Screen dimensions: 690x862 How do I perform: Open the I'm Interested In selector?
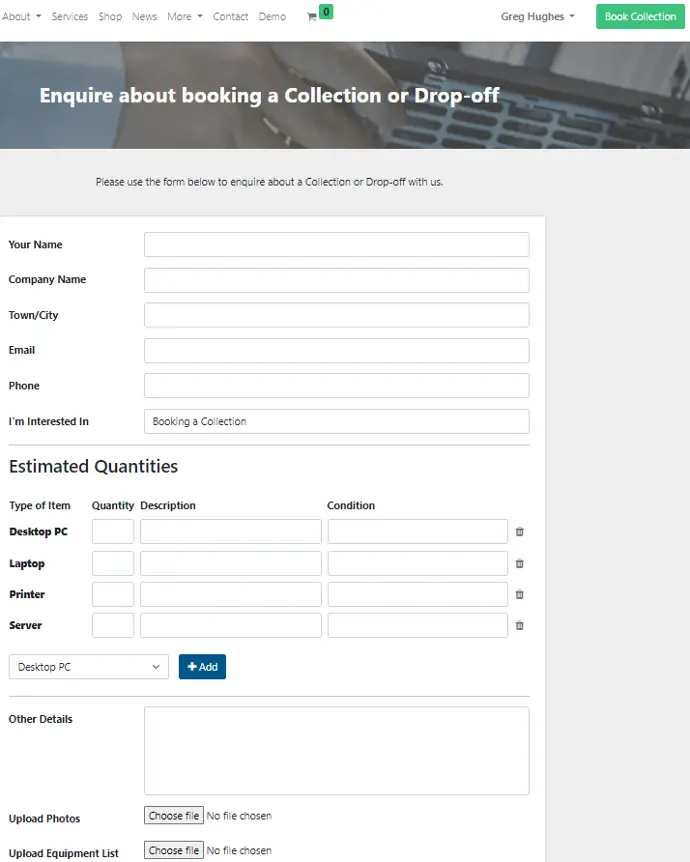[336, 422]
